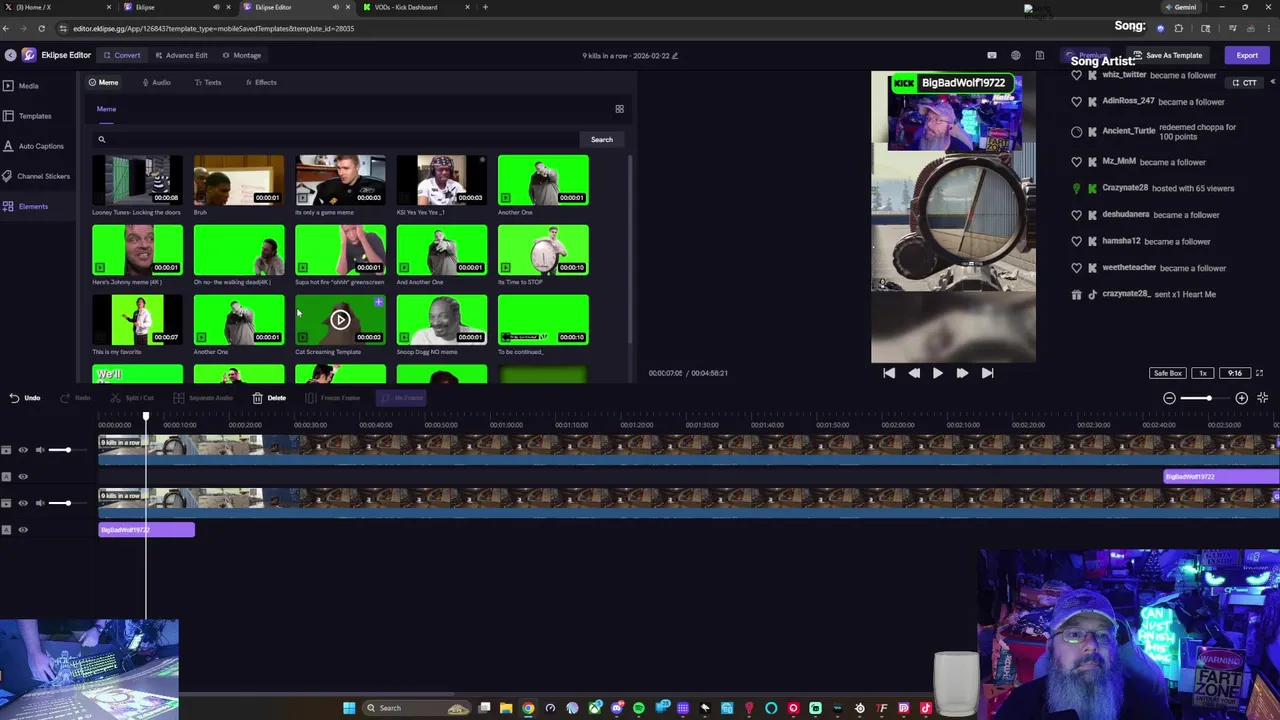Image resolution: width=1280 pixels, height=720 pixels.
Task: Zoom out the timeline with minus icon
Action: tap(1169, 398)
